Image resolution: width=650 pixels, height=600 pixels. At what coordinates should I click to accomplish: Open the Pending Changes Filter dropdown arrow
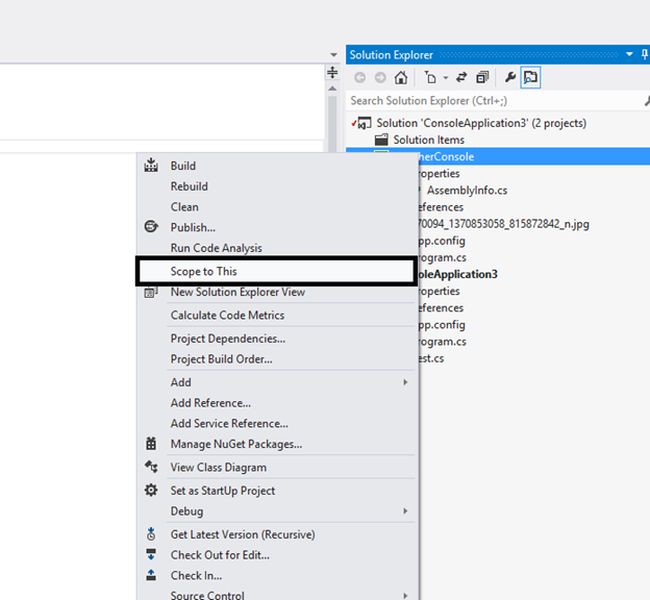[x=446, y=78]
